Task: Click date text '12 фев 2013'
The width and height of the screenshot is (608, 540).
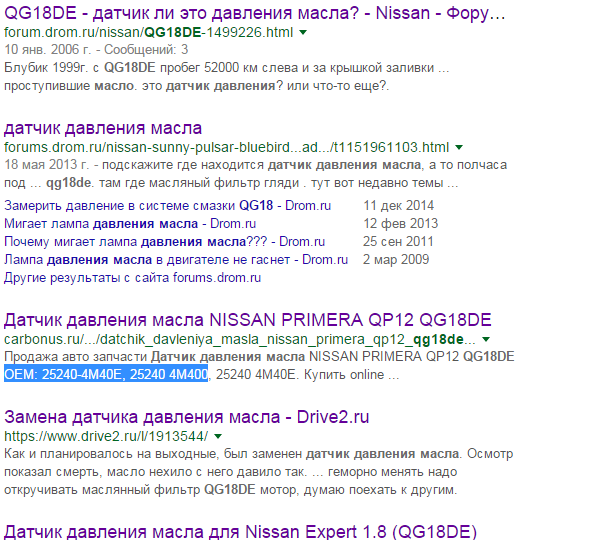Action: (x=400, y=224)
